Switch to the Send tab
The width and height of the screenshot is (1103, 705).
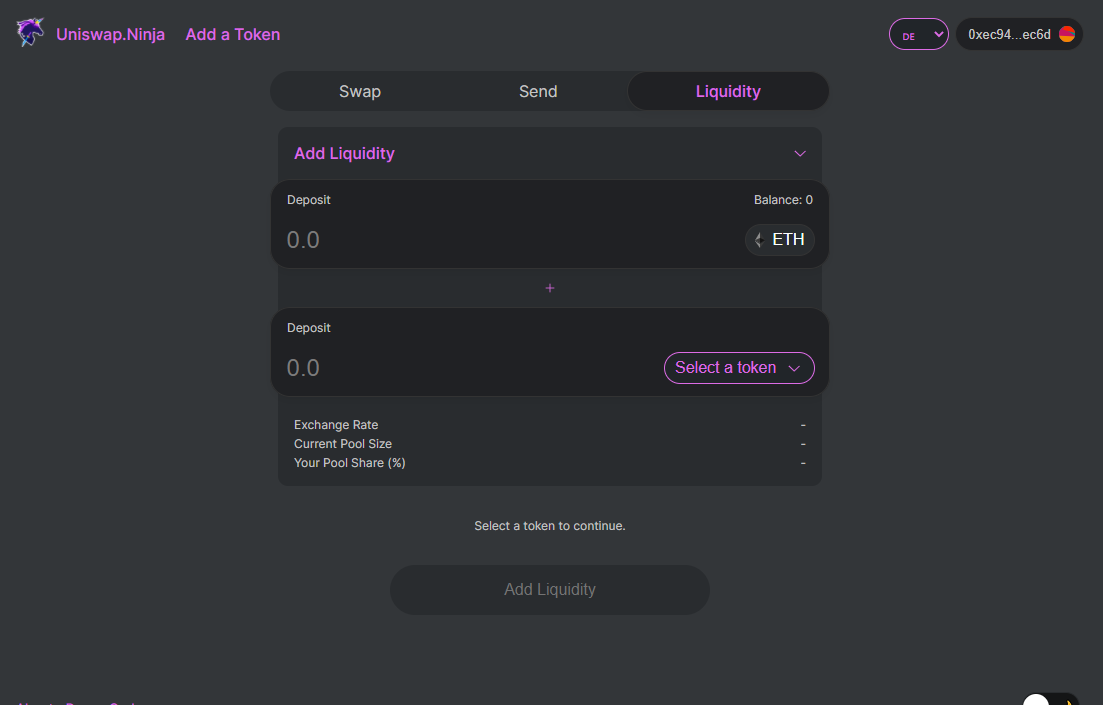[x=538, y=91]
